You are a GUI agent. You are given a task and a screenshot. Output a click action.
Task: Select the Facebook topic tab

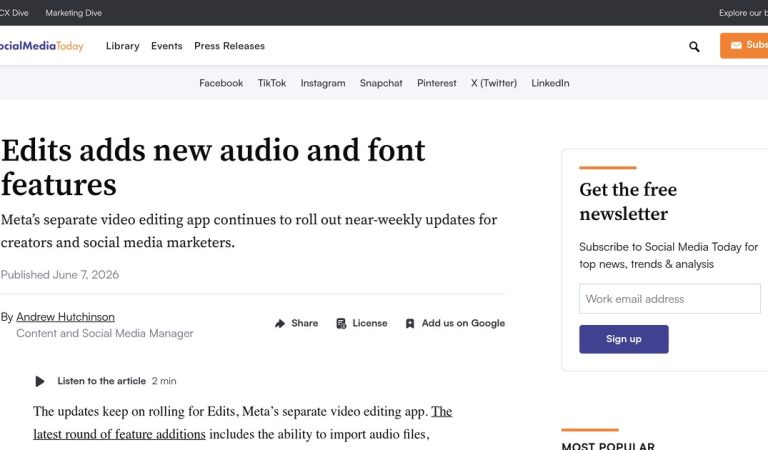click(221, 83)
